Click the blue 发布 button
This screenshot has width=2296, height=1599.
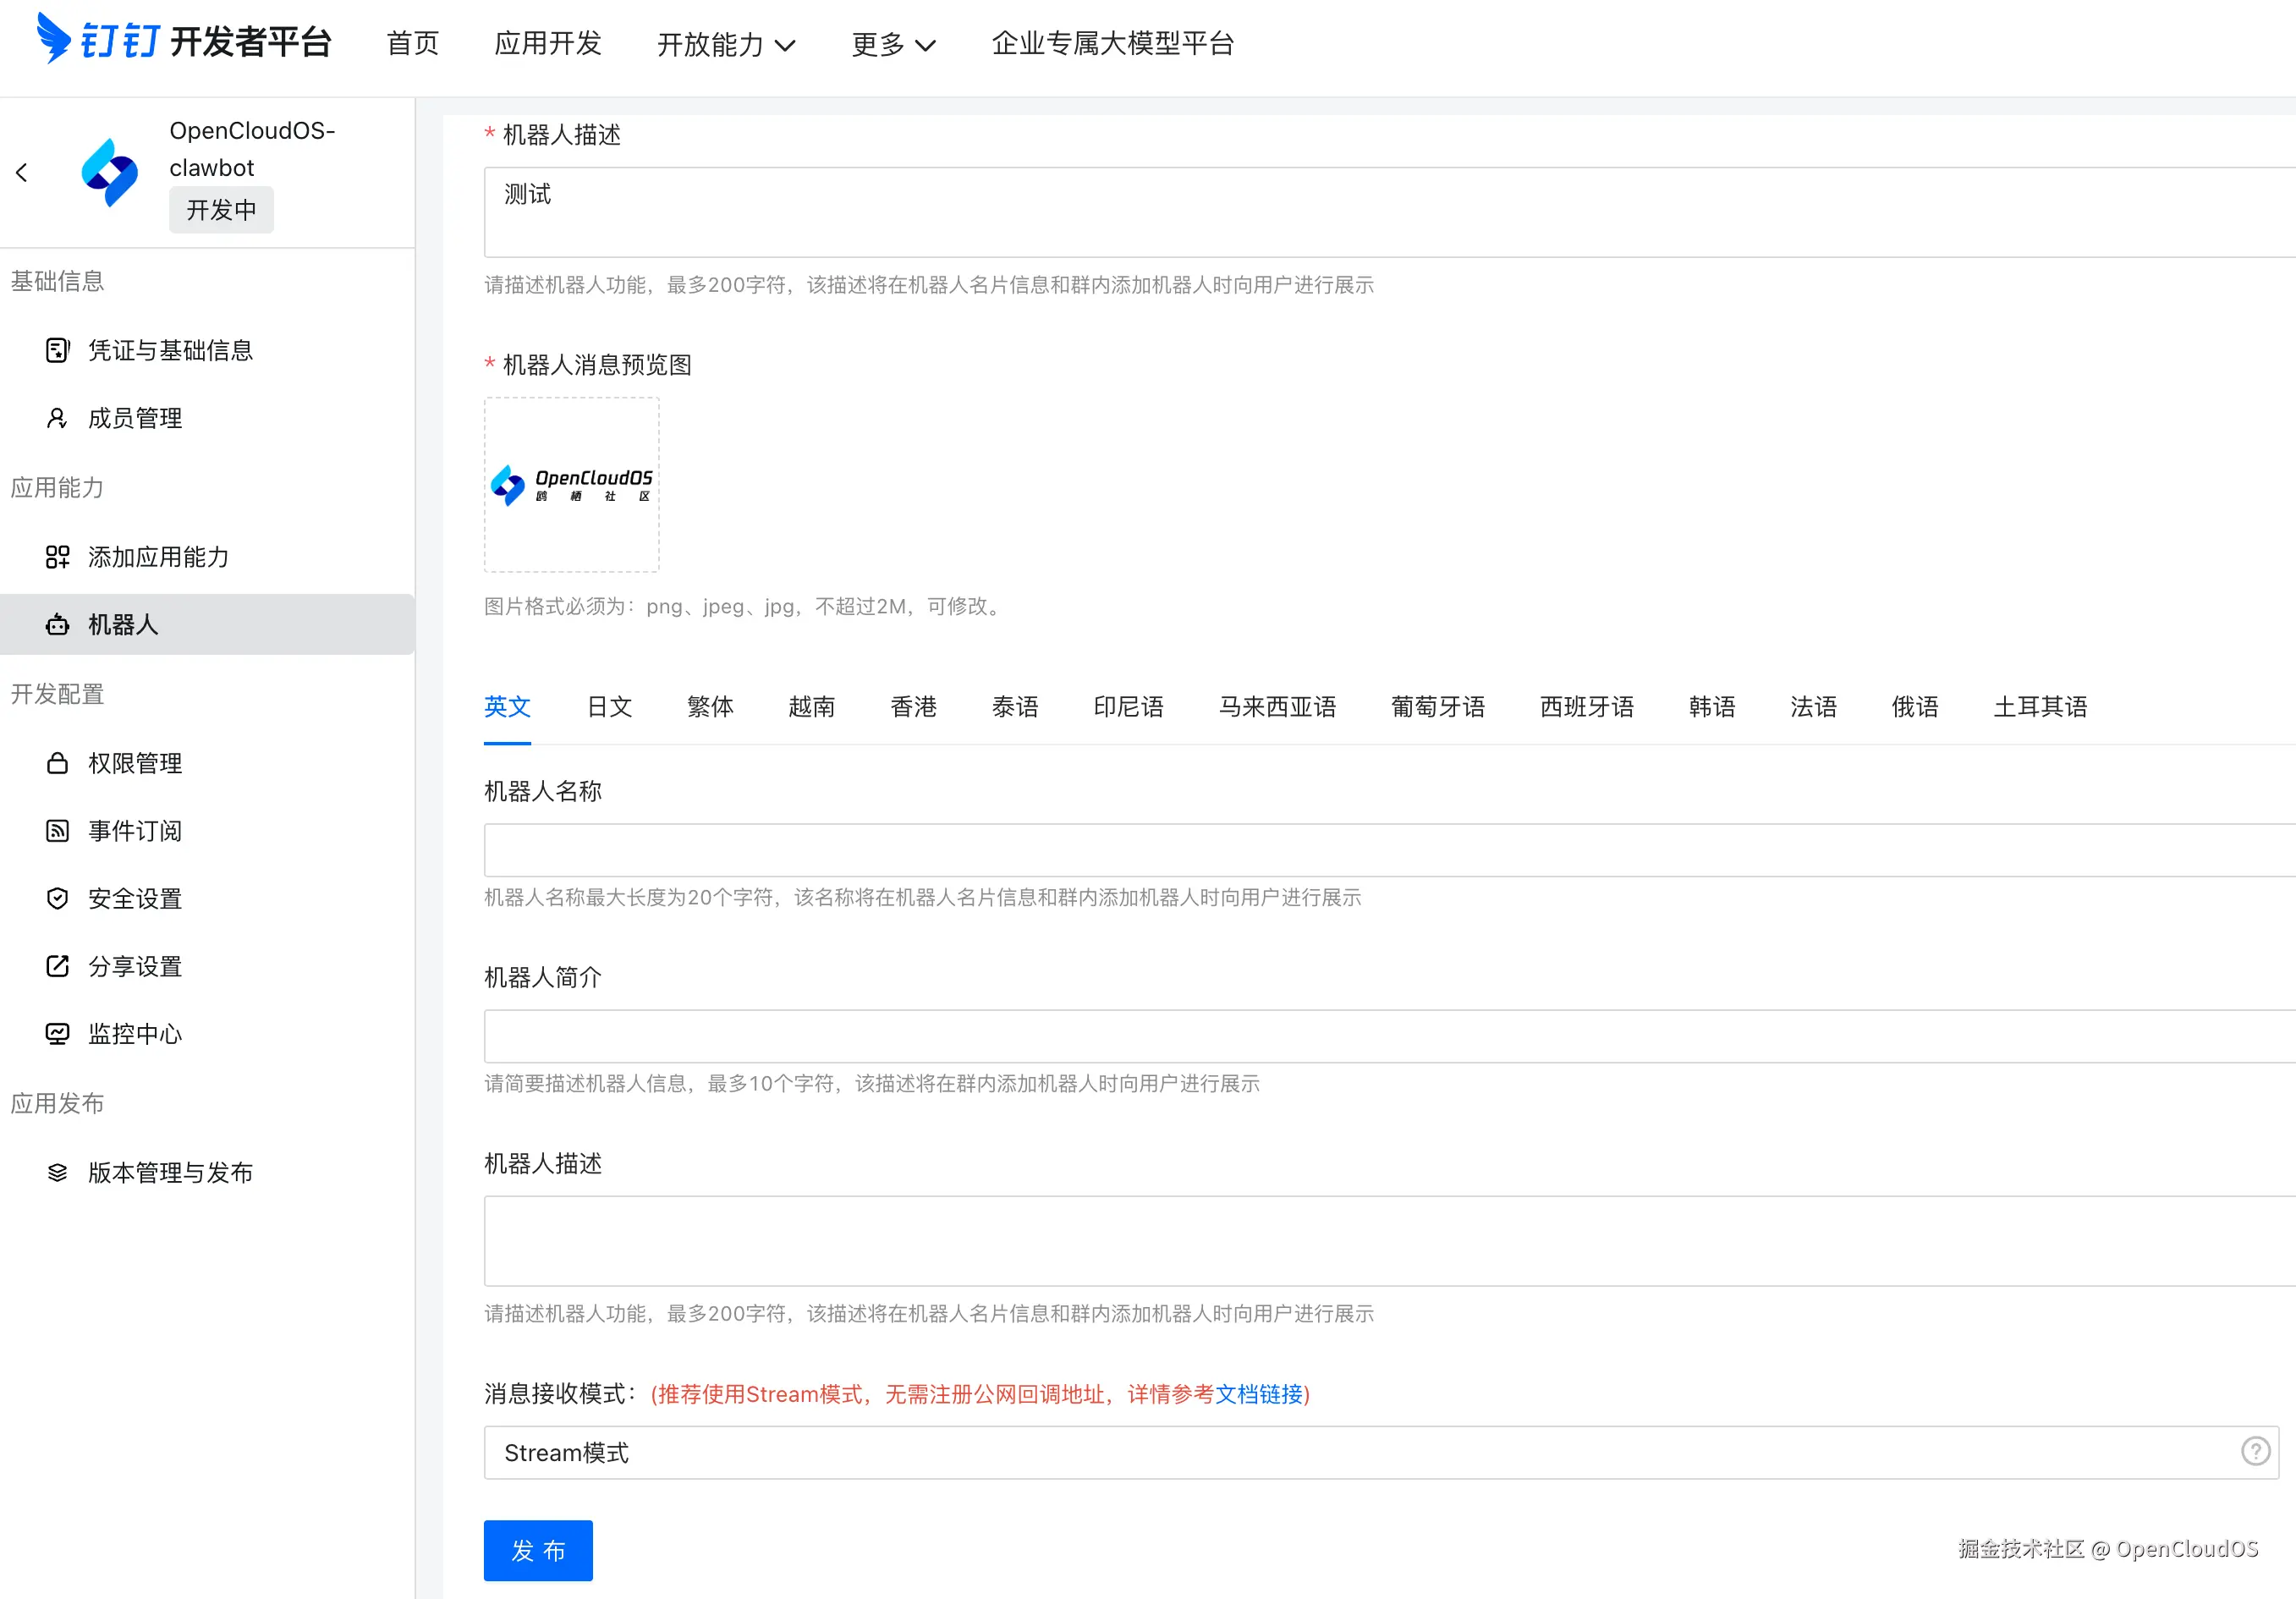(x=538, y=1551)
